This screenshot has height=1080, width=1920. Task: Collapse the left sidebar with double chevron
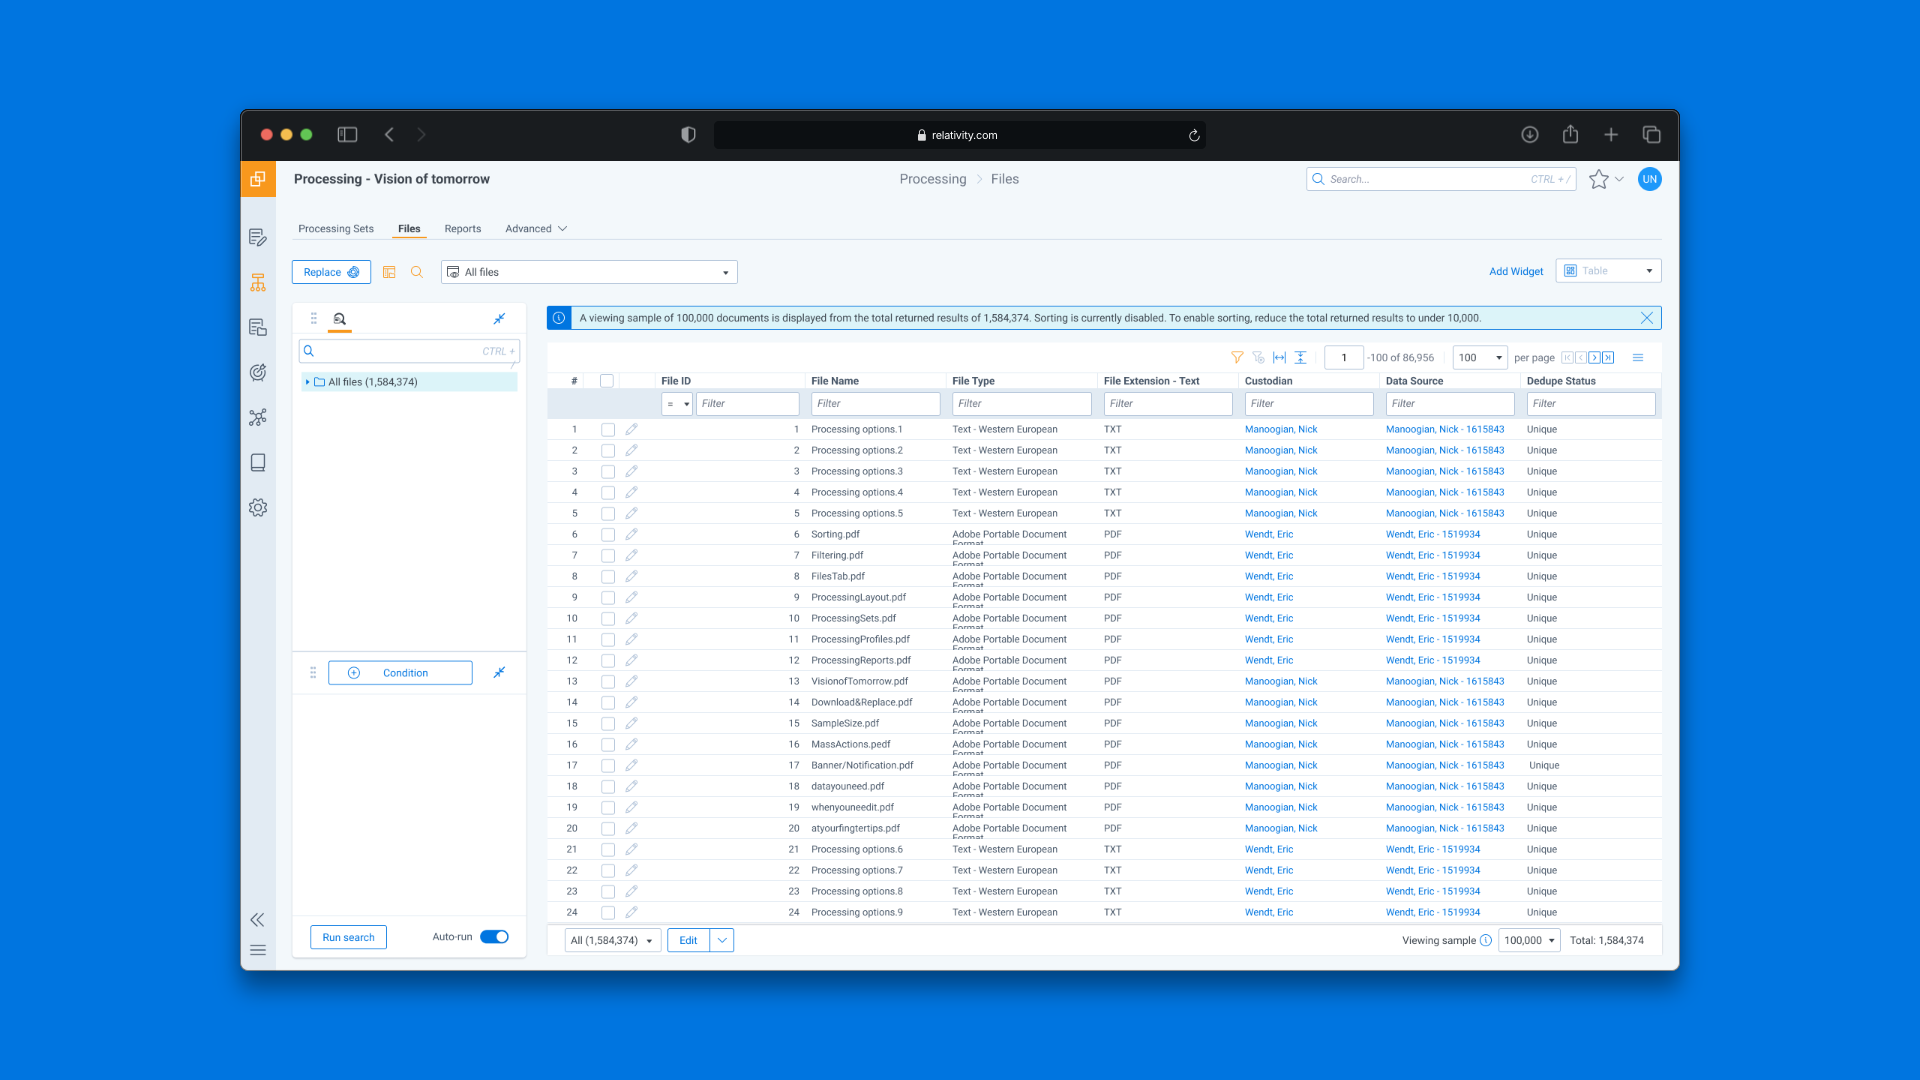point(257,920)
